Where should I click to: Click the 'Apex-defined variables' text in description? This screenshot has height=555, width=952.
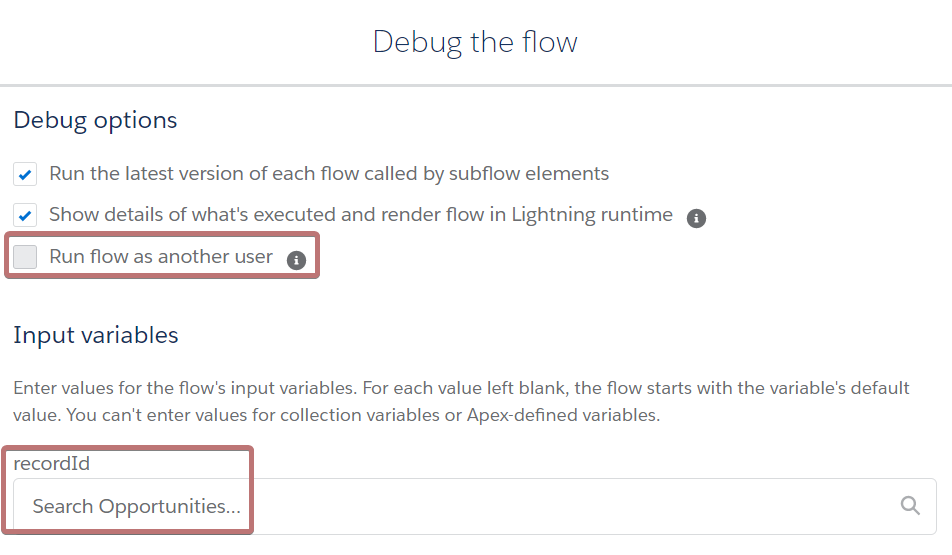tap(562, 415)
